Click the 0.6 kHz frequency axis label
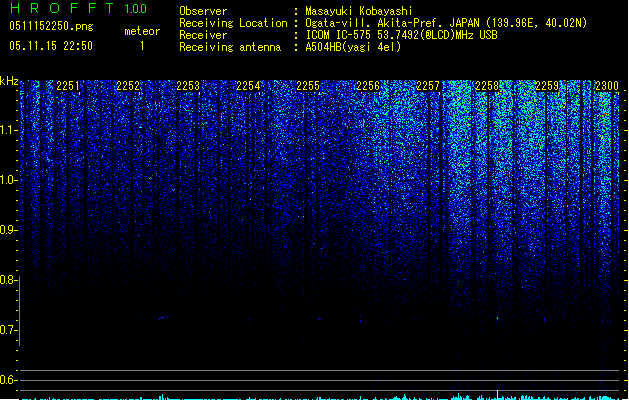Screen dimensions: 629x400 coord(8,380)
